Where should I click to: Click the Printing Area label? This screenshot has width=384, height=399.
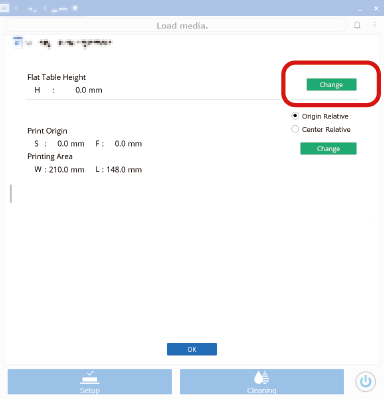pyautogui.click(x=50, y=156)
